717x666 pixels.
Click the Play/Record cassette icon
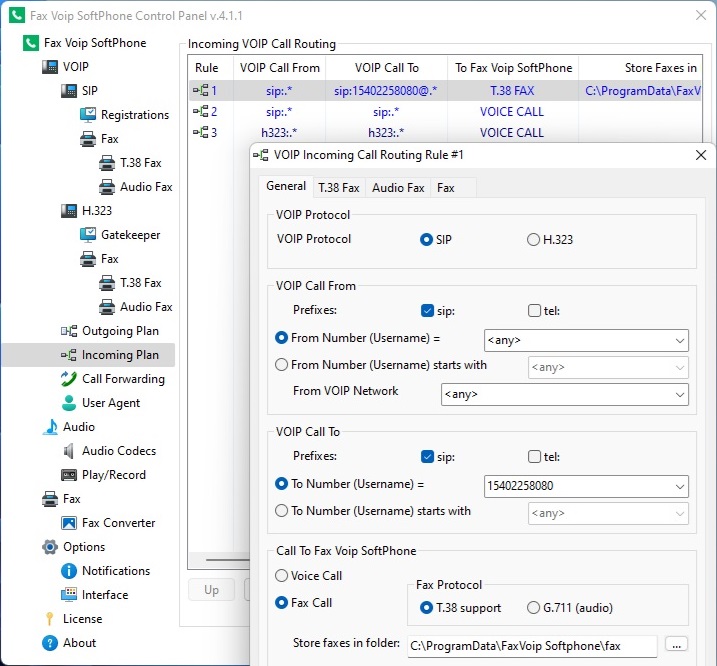(x=69, y=475)
